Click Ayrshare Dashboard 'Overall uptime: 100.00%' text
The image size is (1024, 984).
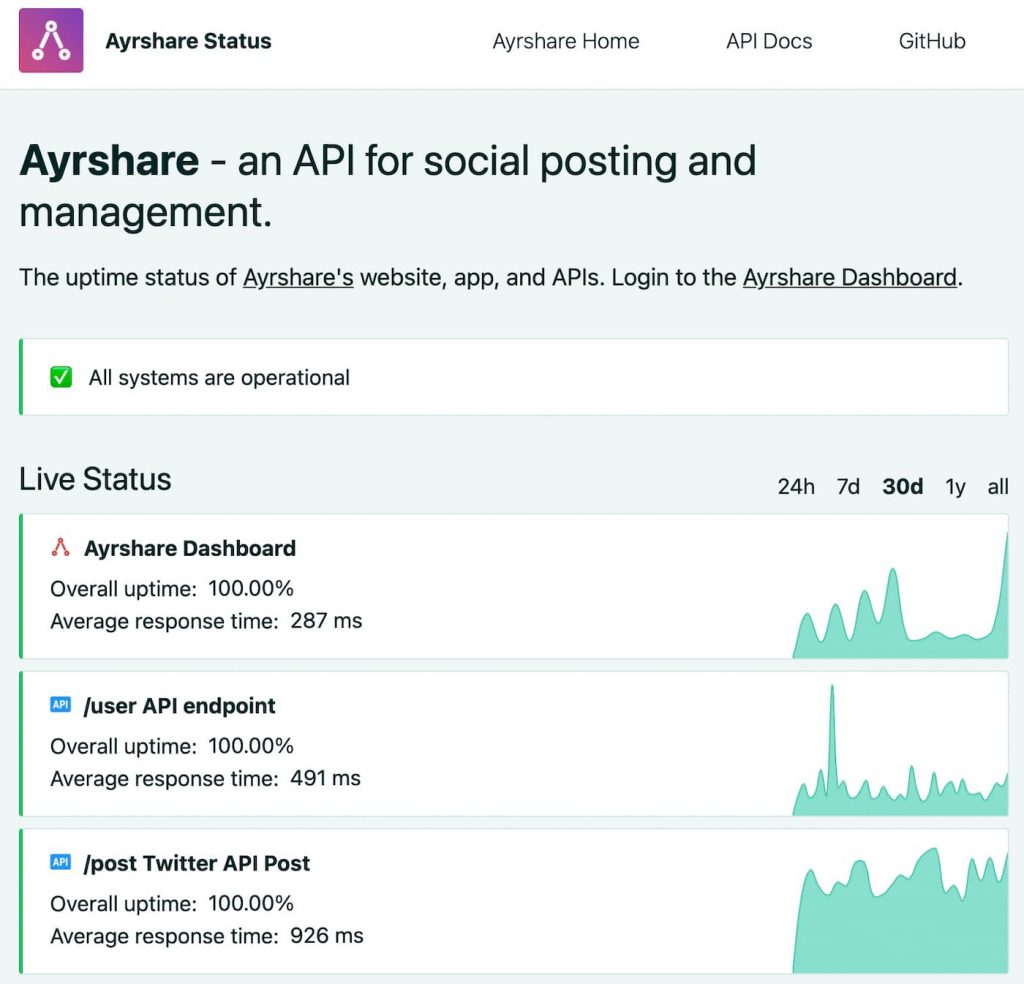(x=172, y=588)
